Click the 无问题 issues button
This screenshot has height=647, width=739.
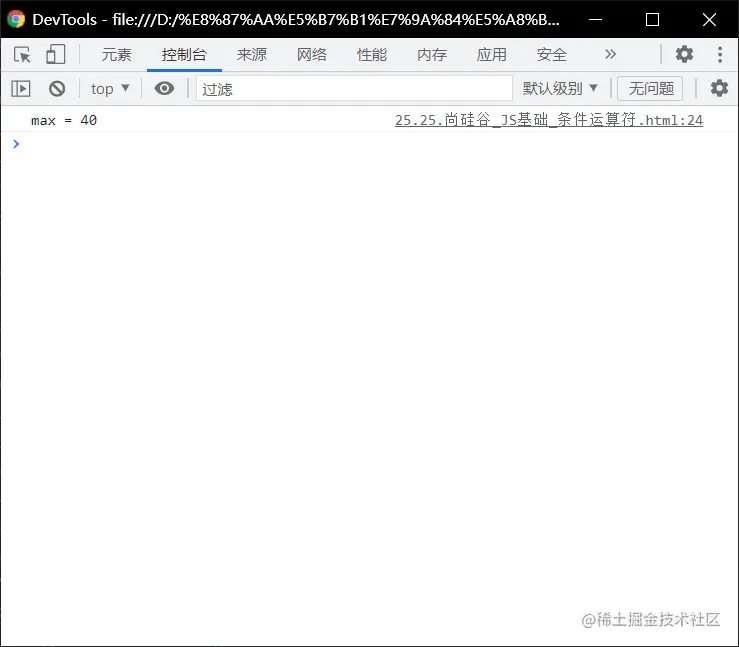(650, 89)
